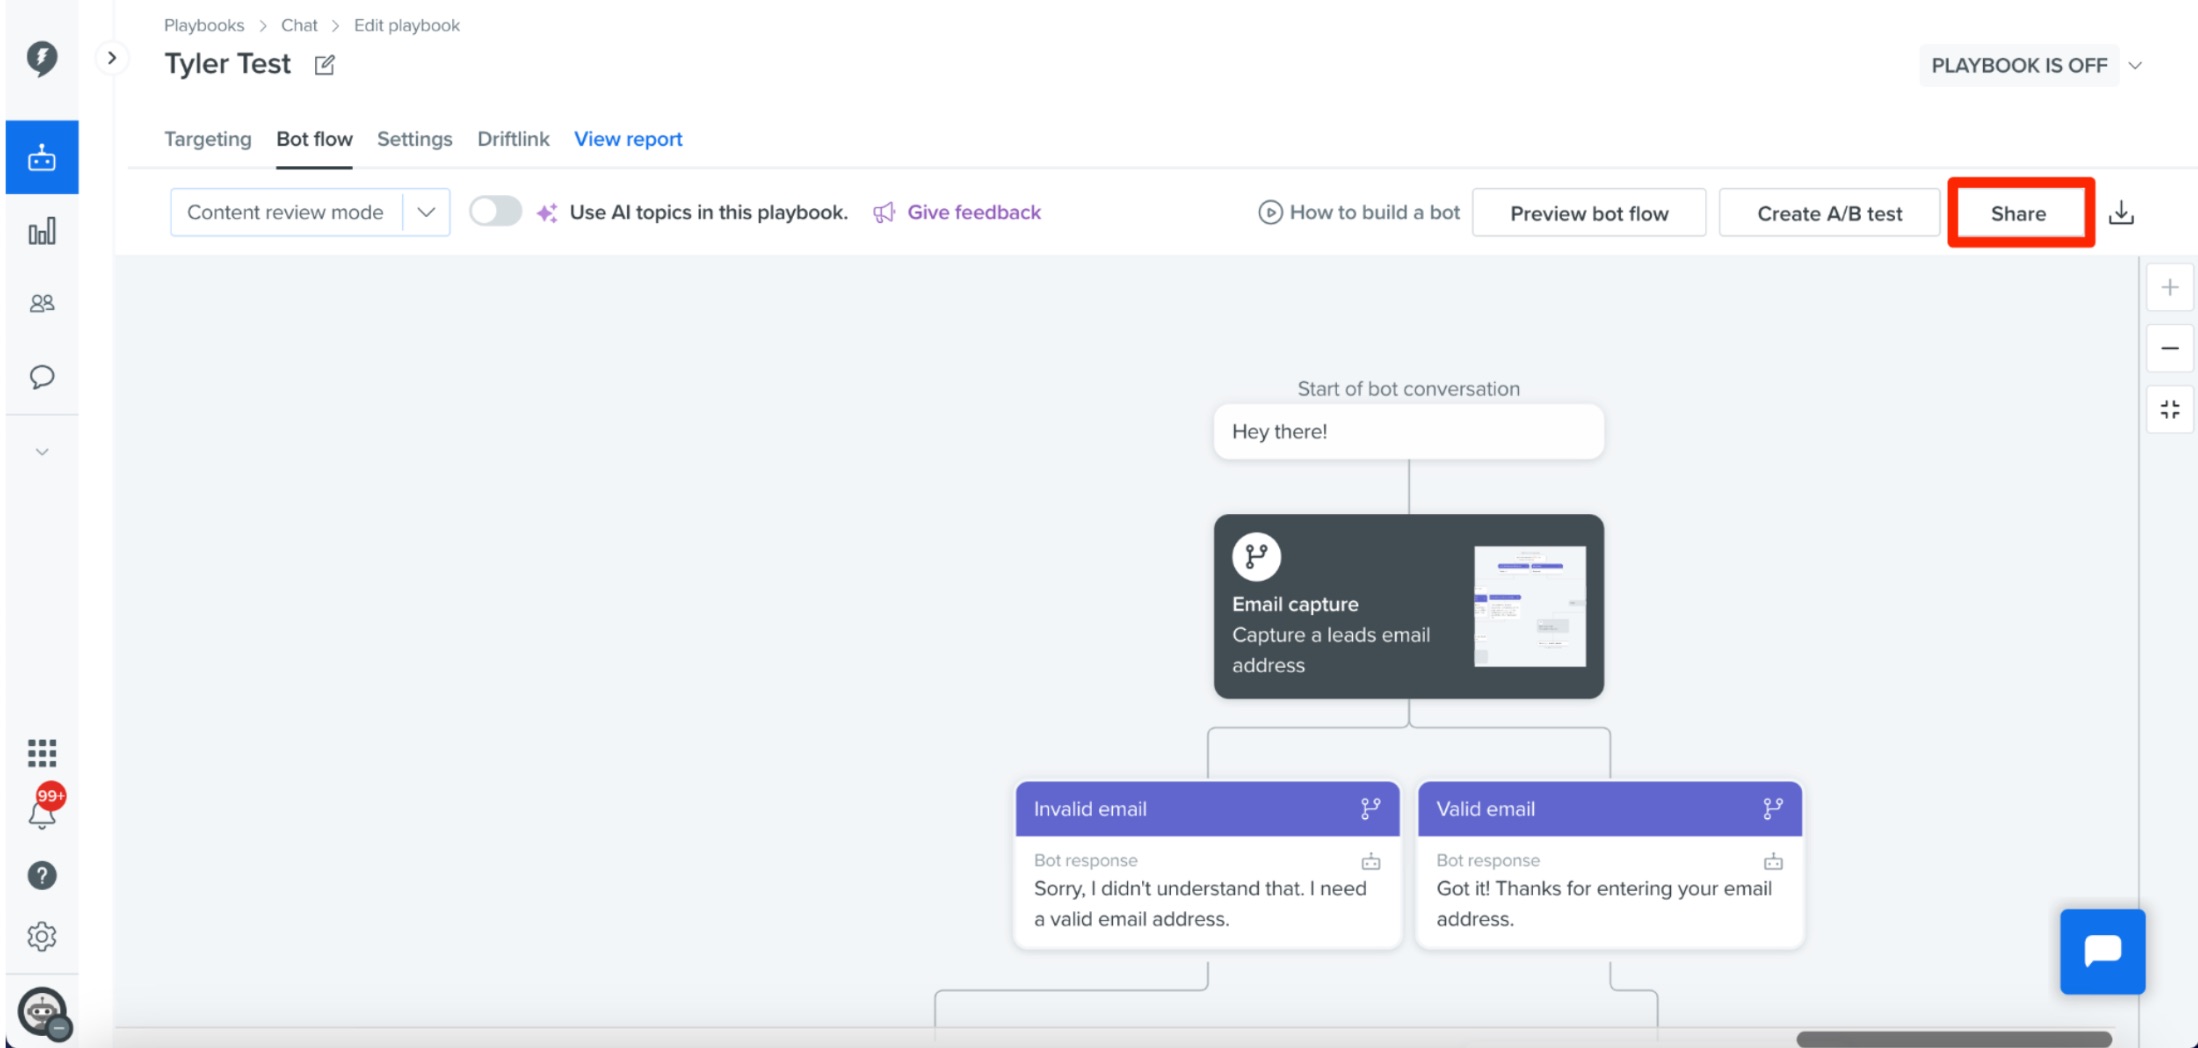Open the Playbooks bot icon in sidebar
This screenshot has width=2198, height=1048.
click(x=42, y=157)
